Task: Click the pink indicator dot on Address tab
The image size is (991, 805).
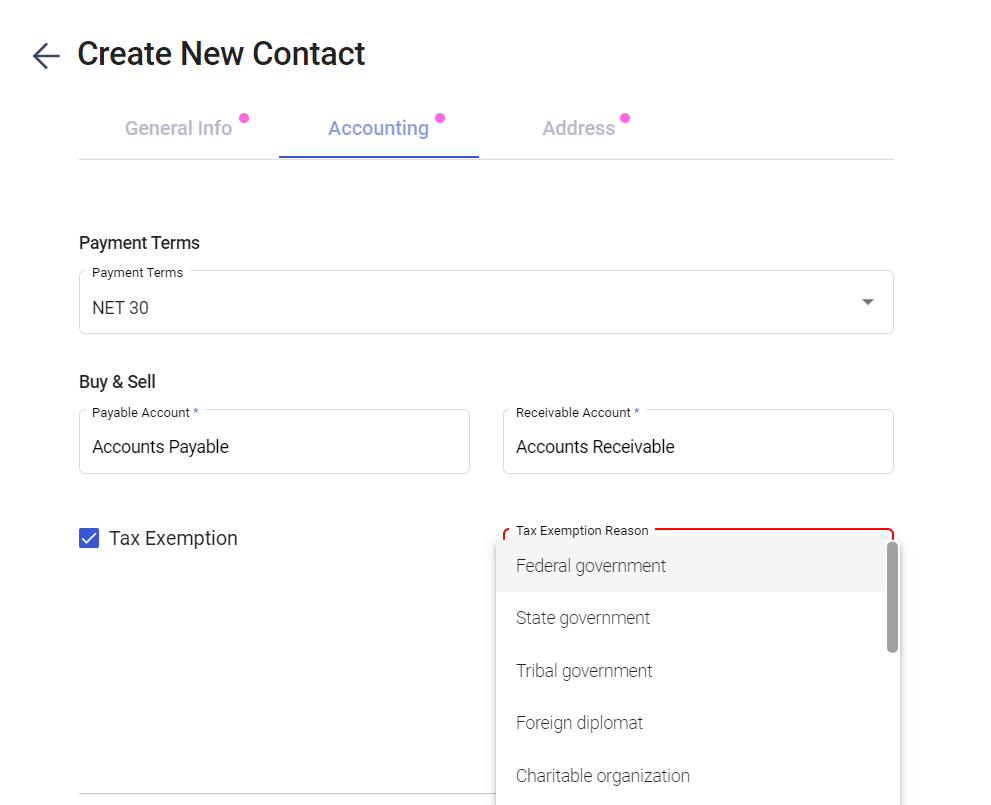Action: click(x=625, y=118)
